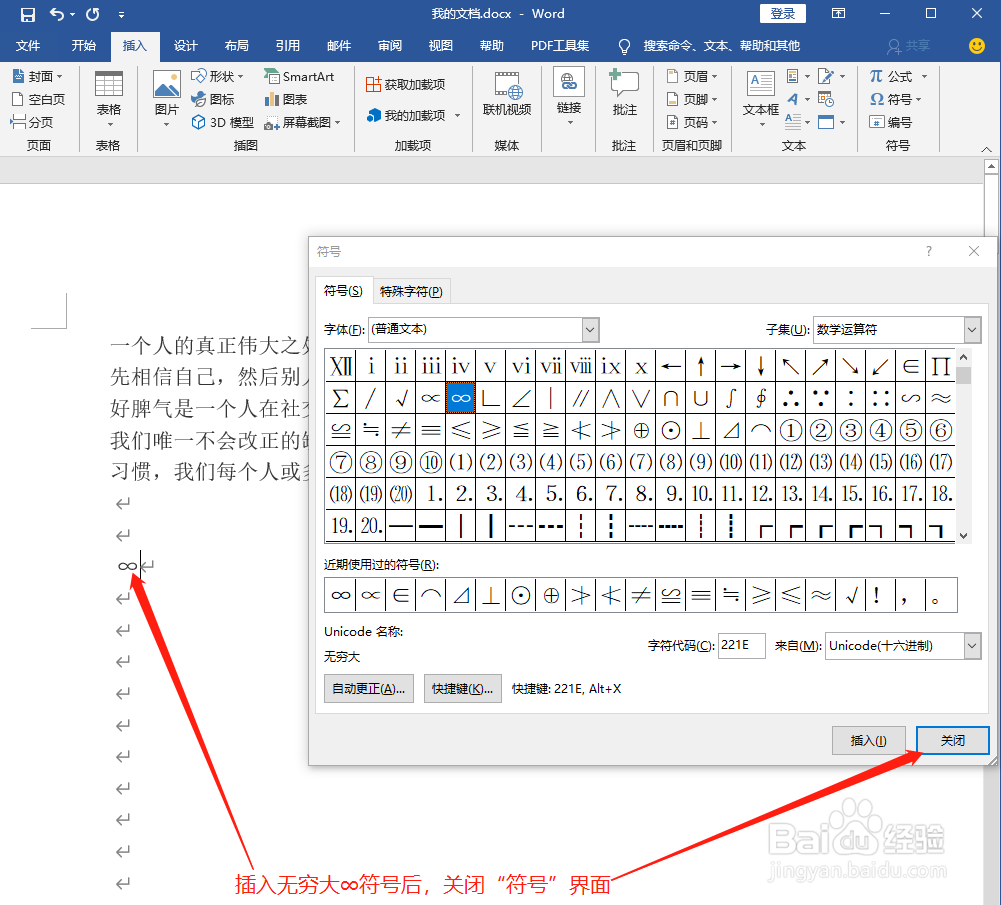Image resolution: width=1001 pixels, height=905 pixels.
Task: Insert a cover page (封面)
Action: 38,77
